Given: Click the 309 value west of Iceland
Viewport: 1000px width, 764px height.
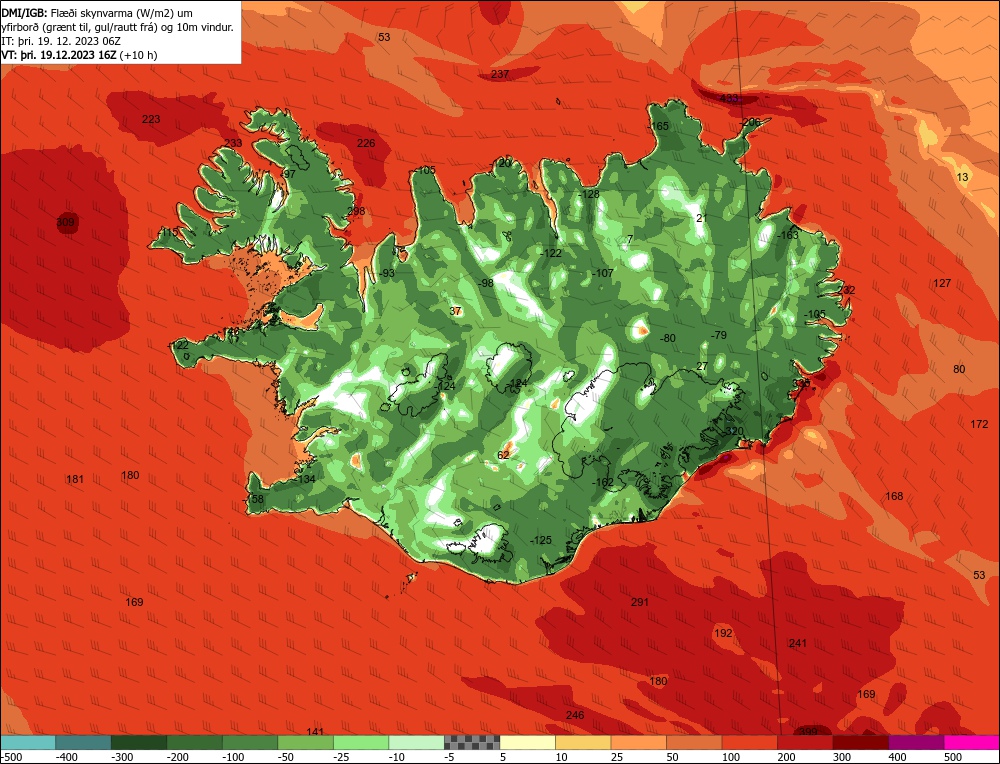Looking at the screenshot, I should click(66, 223).
